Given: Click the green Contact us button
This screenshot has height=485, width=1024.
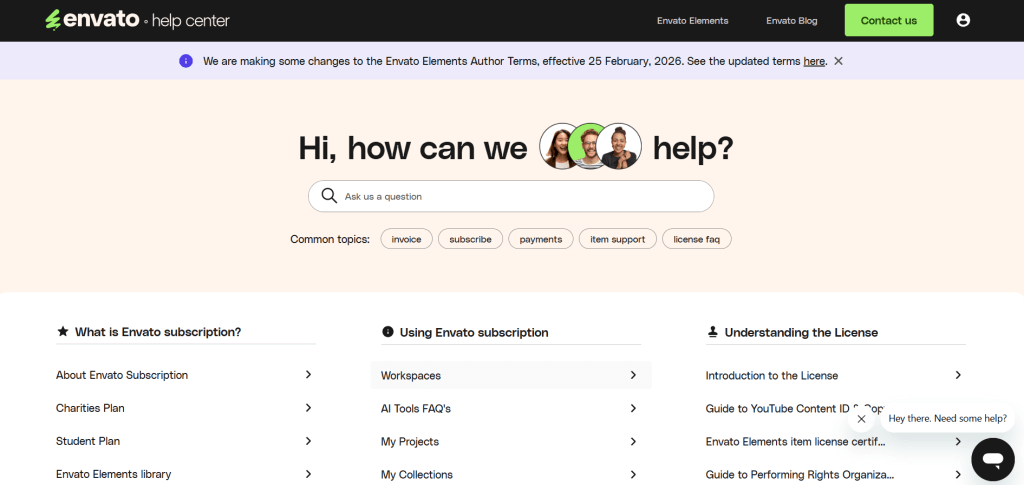Looking at the screenshot, I should (889, 20).
